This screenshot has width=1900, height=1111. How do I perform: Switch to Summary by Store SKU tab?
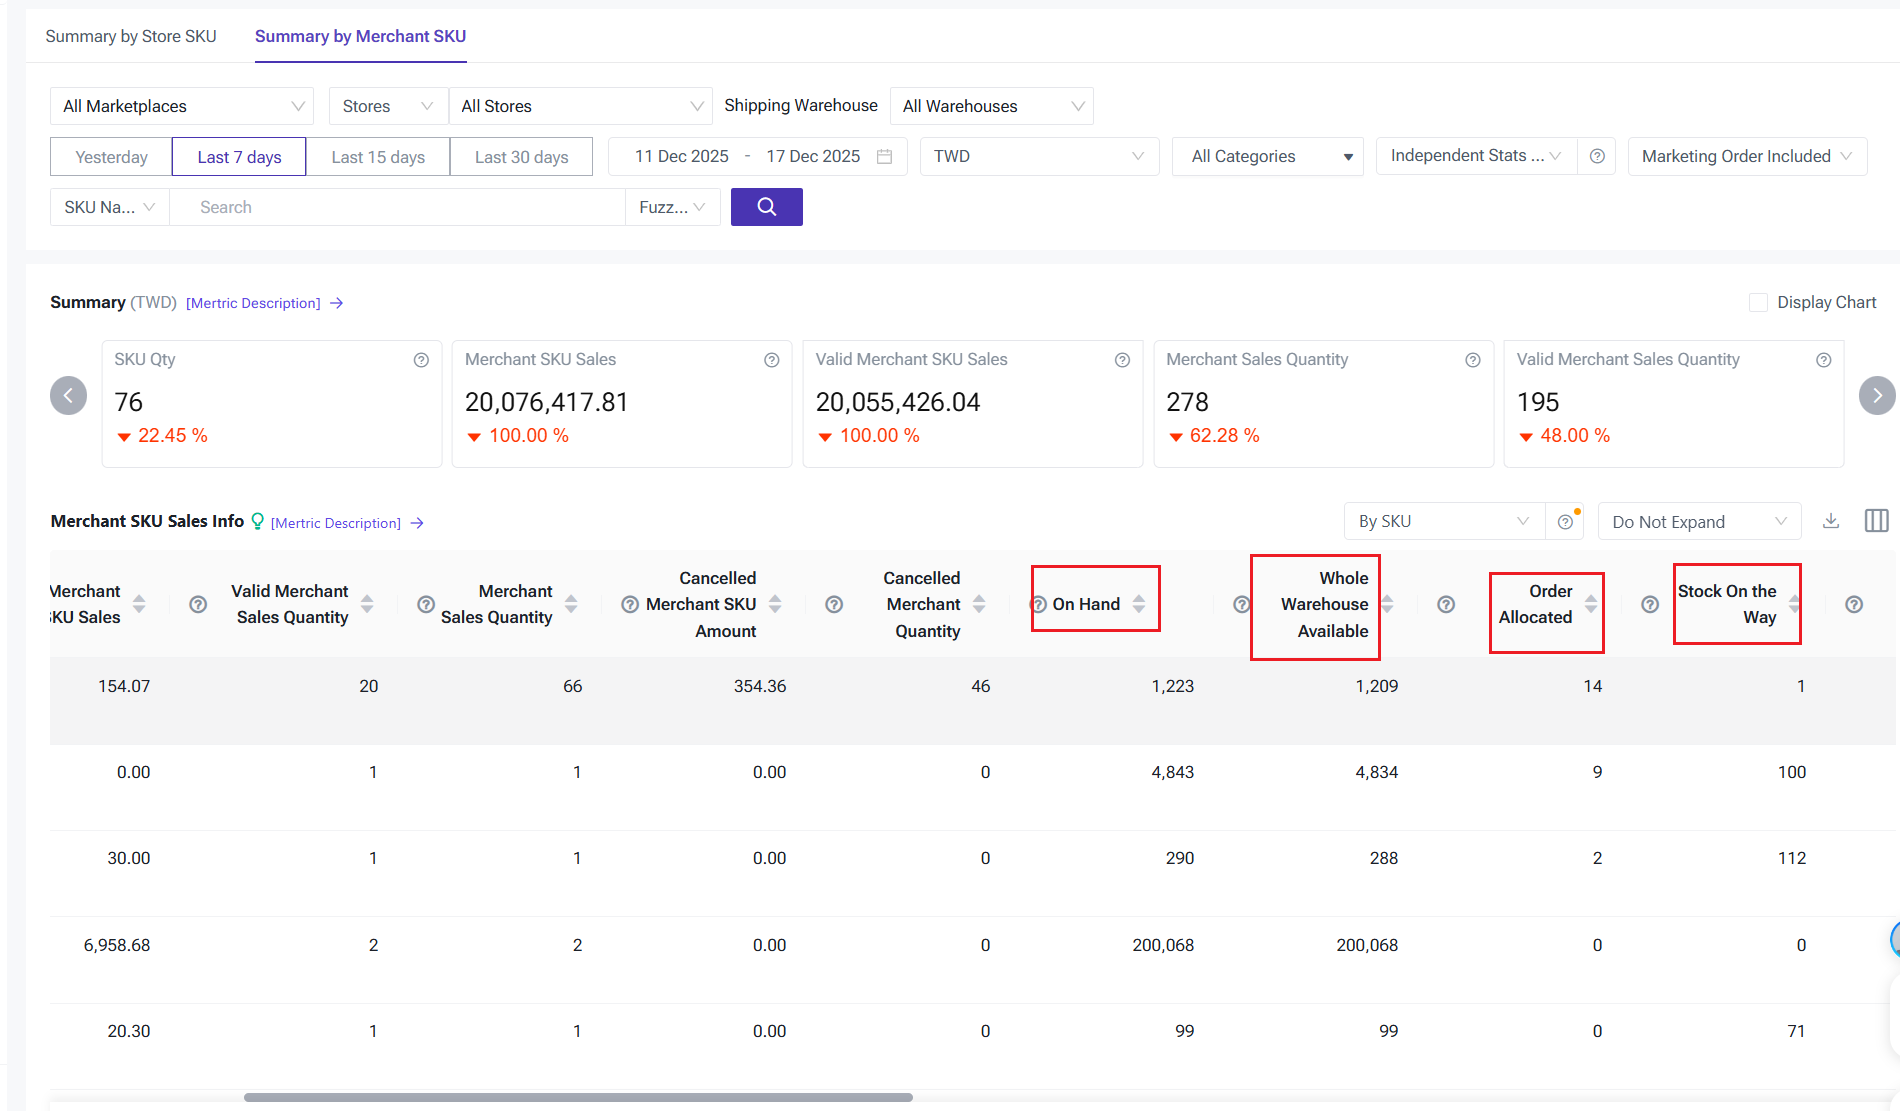[131, 36]
